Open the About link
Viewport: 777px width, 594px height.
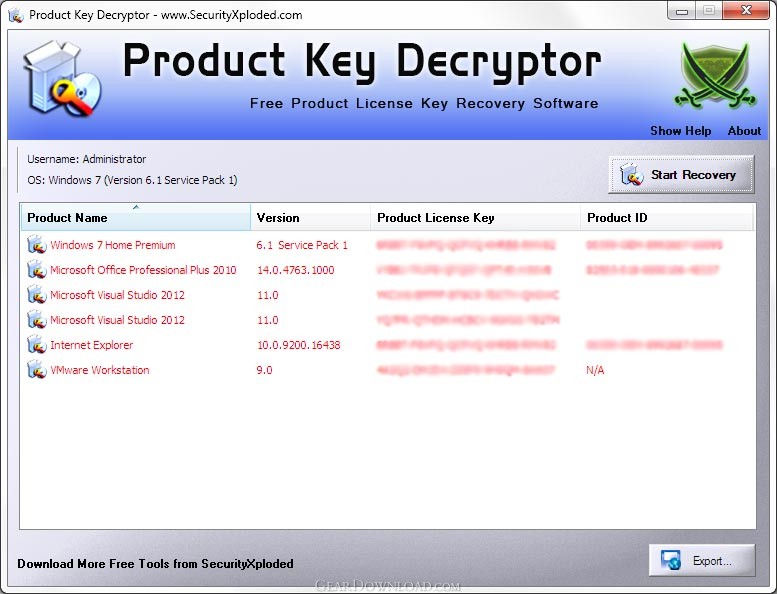(744, 131)
